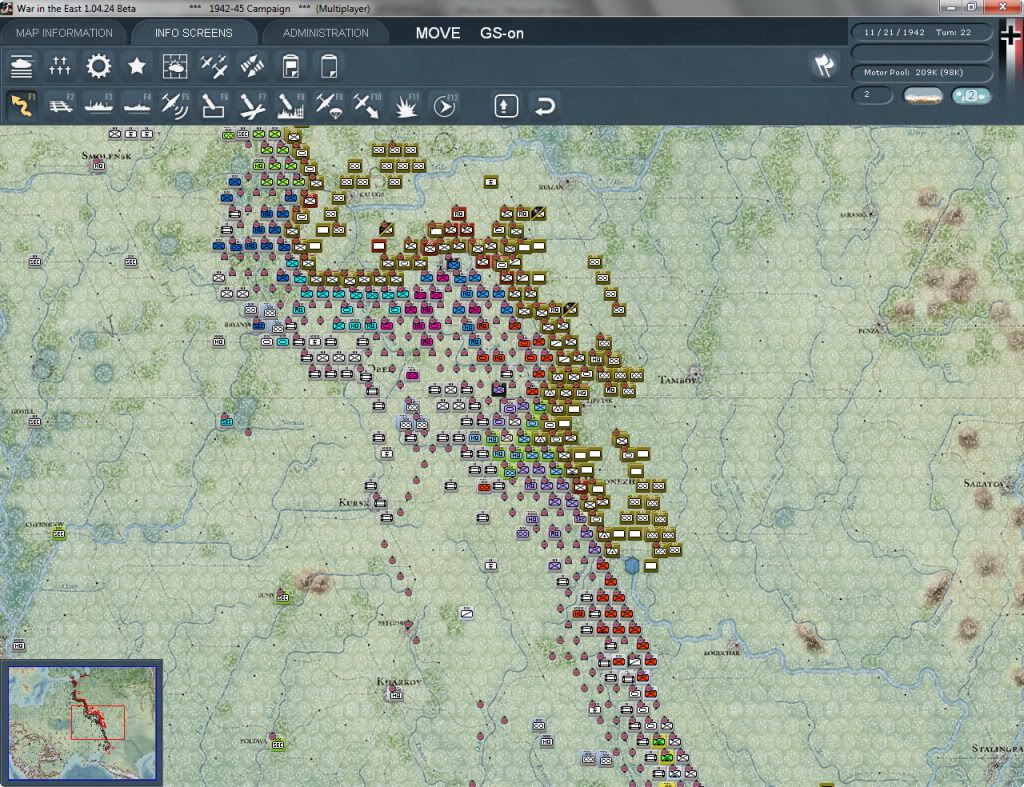Open the air doctrine planes icon

coord(214,66)
